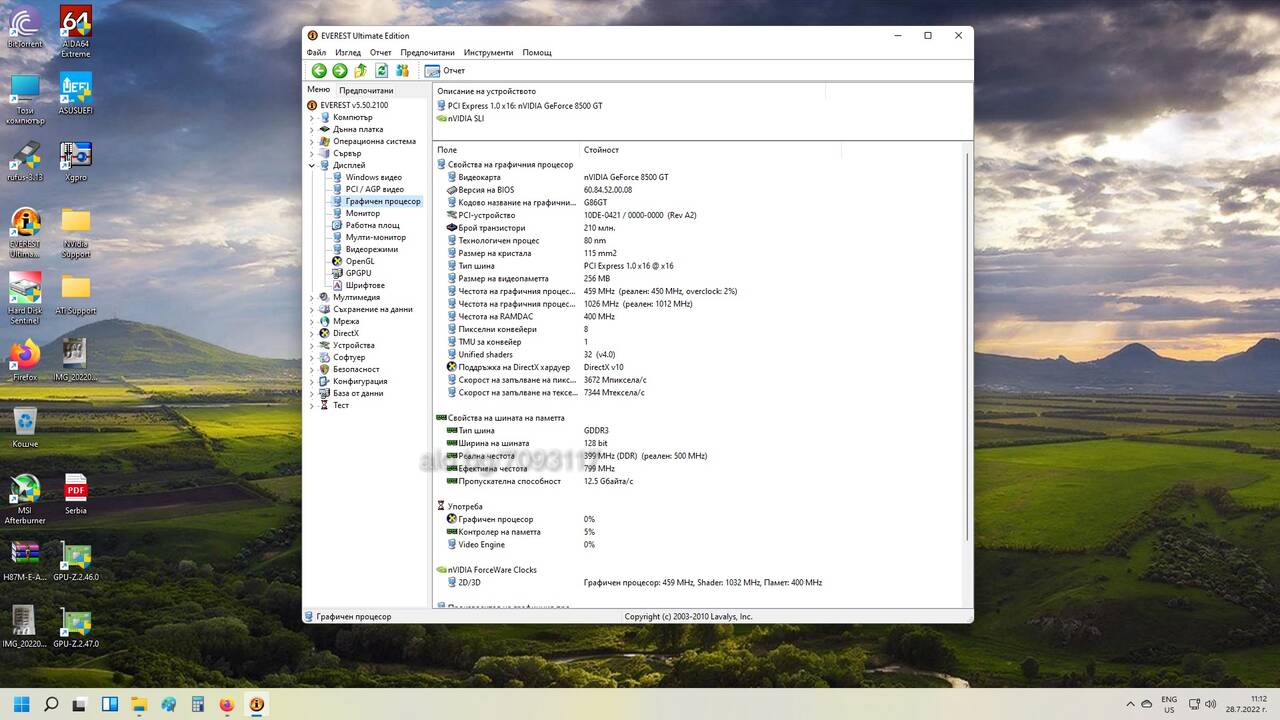This screenshot has width=1280, height=720.
Task: Expand the Компютър tree node
Action: coord(311,118)
